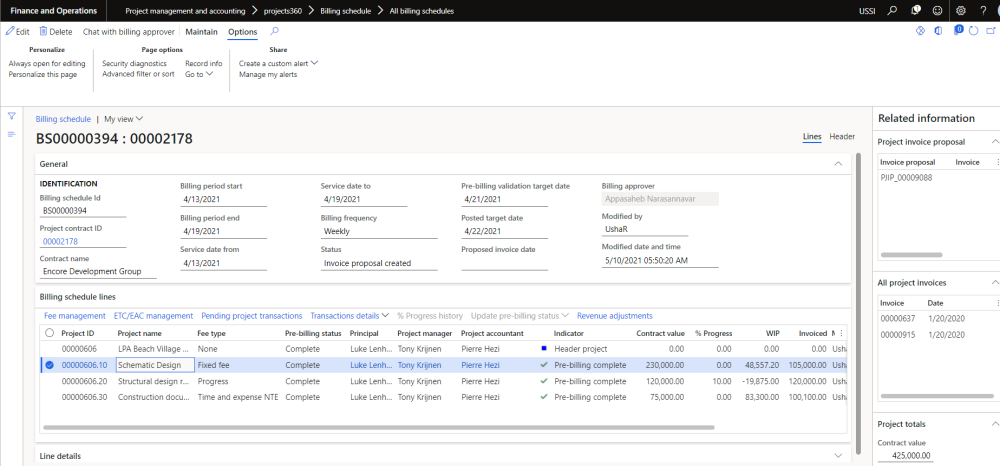Screen dimensions: 1000x466
Task: Toggle the select-all rows radio in grid header
Action: [x=49, y=333]
